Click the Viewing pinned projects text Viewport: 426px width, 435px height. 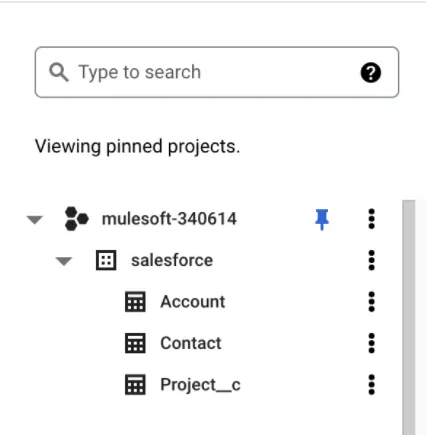(137, 147)
